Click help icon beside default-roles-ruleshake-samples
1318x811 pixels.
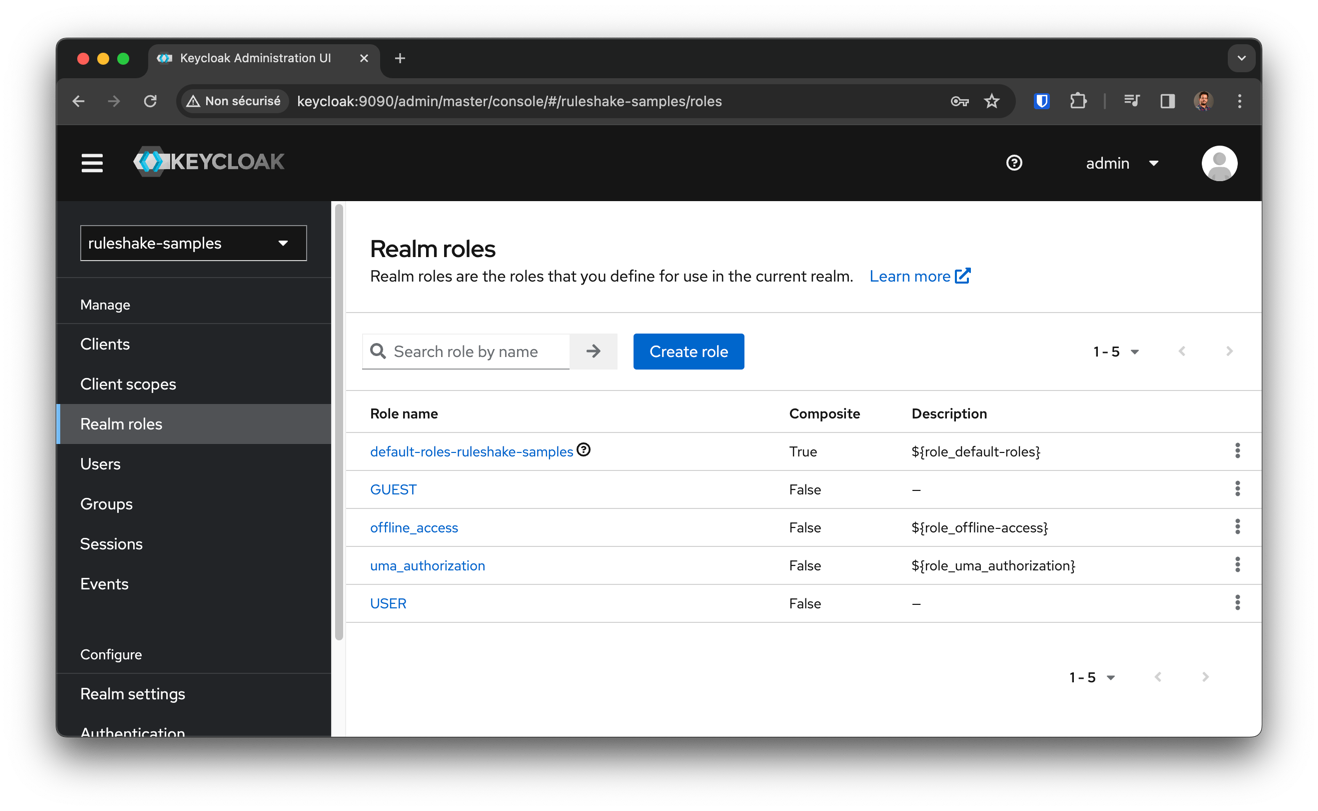click(x=584, y=450)
